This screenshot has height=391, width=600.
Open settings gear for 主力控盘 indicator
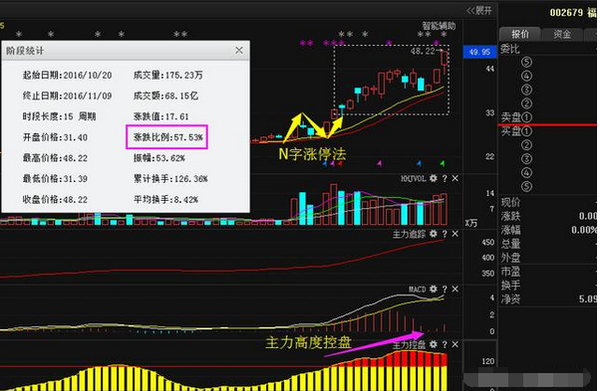(433, 345)
